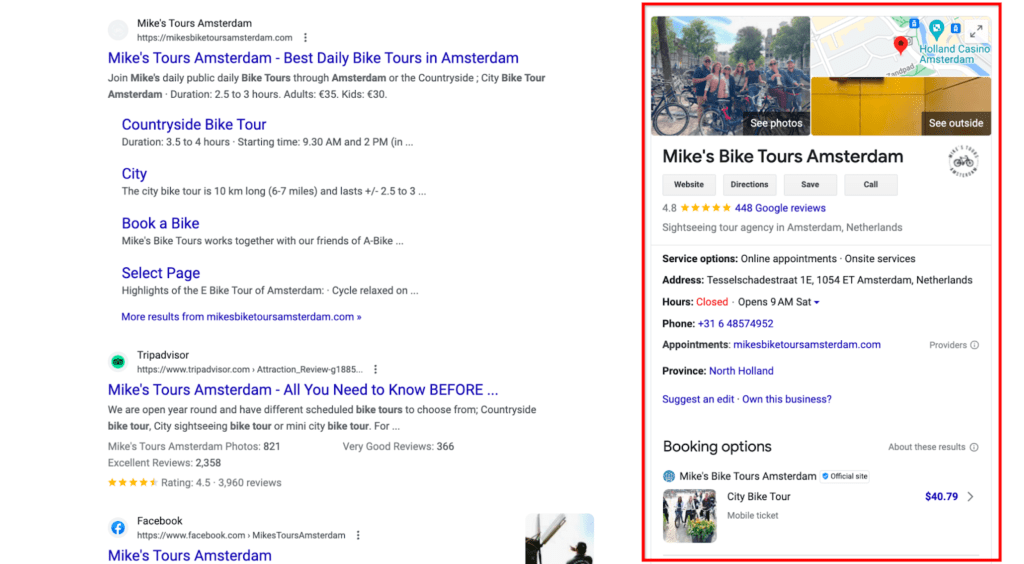Screen dimensions: 1024x564
Task: Open the Select Page sitelink
Action: click(161, 274)
